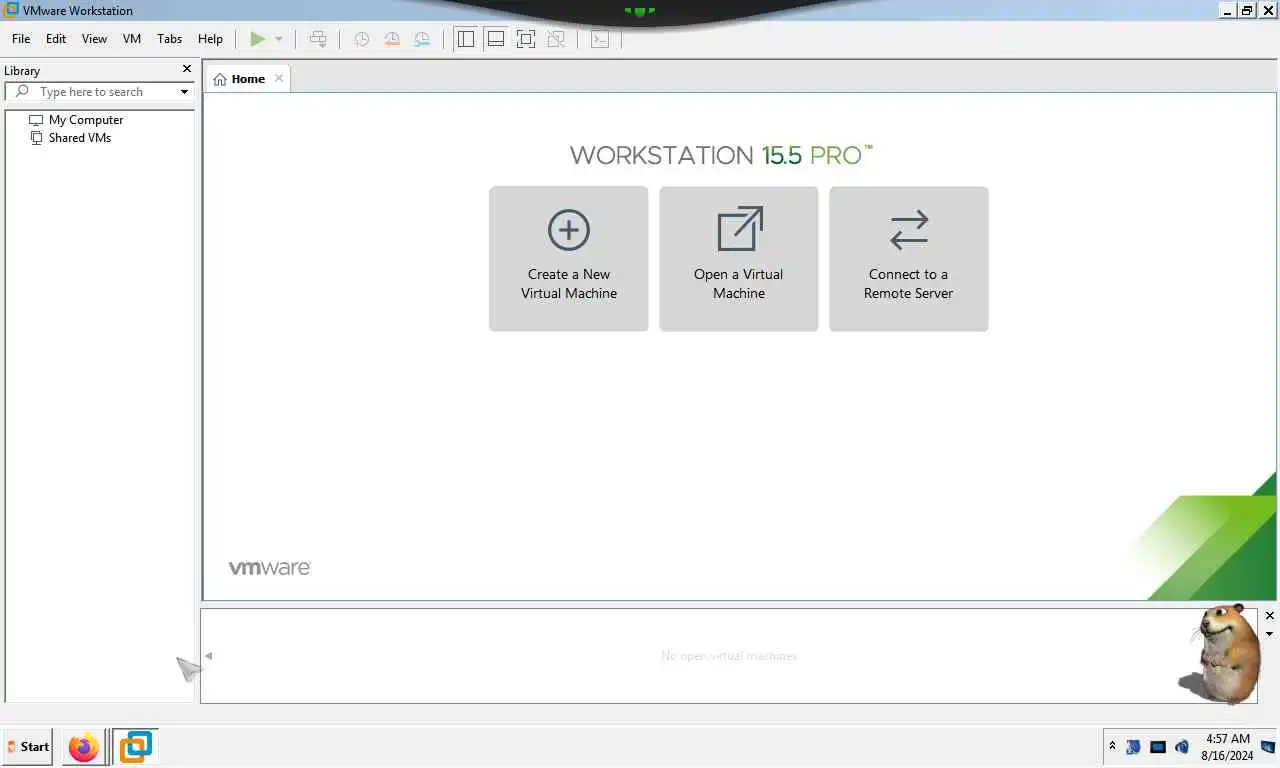Click the thumbnail bar left scroll arrow

[x=208, y=656]
